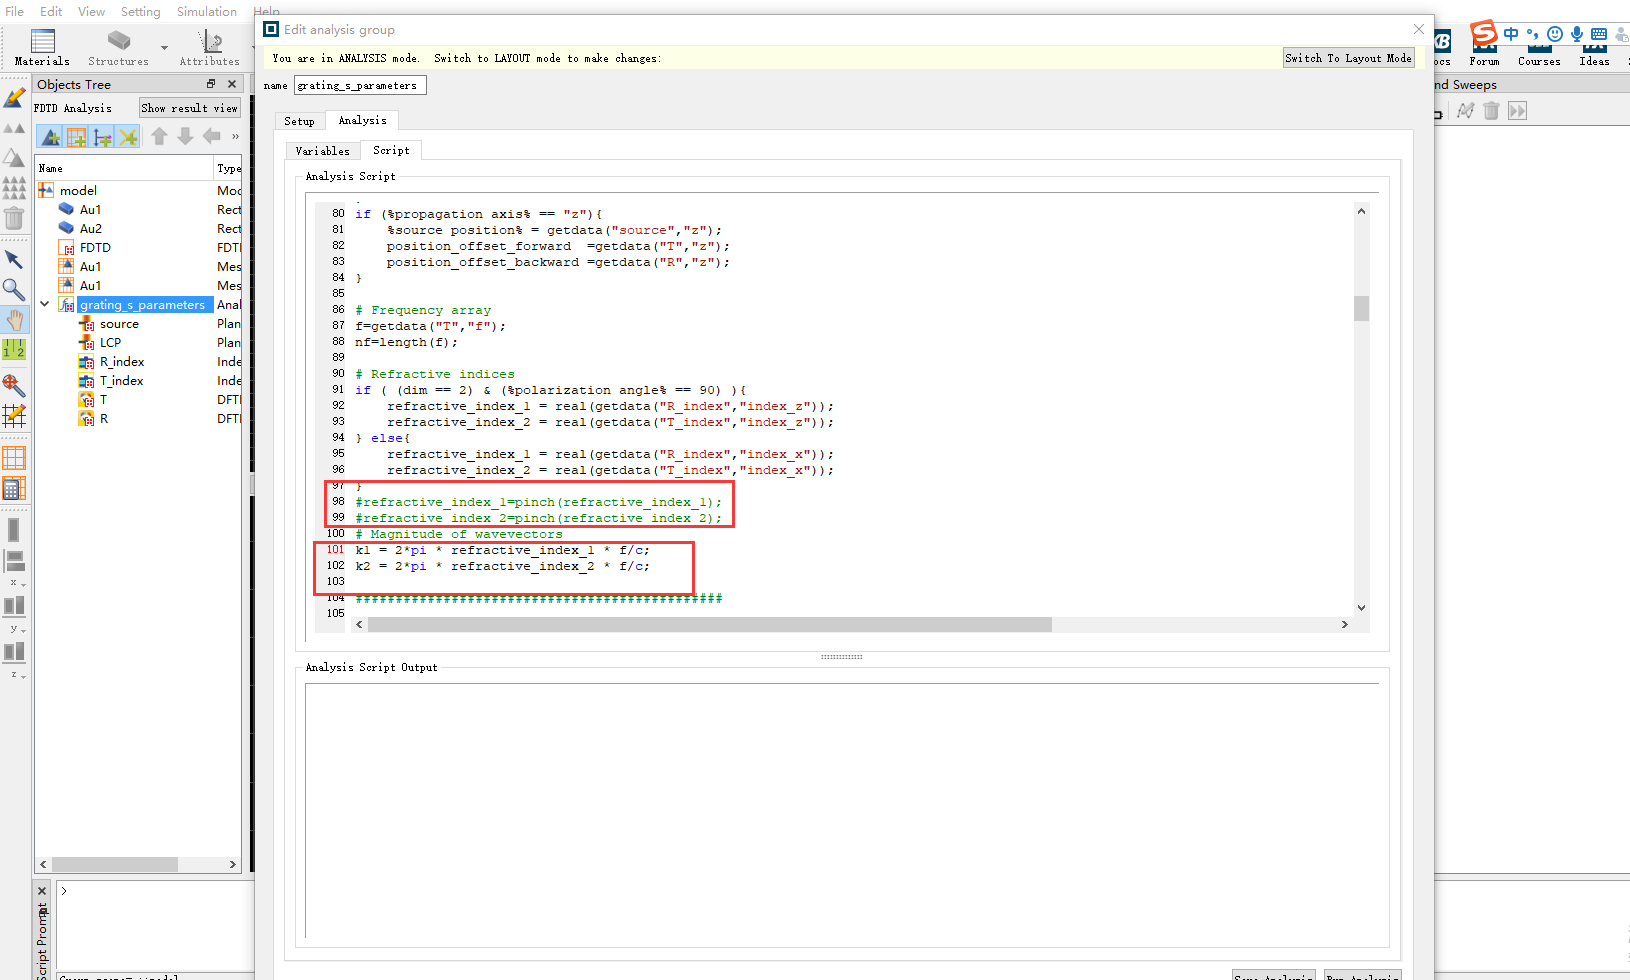Open the Edit menu

[x=51, y=11]
